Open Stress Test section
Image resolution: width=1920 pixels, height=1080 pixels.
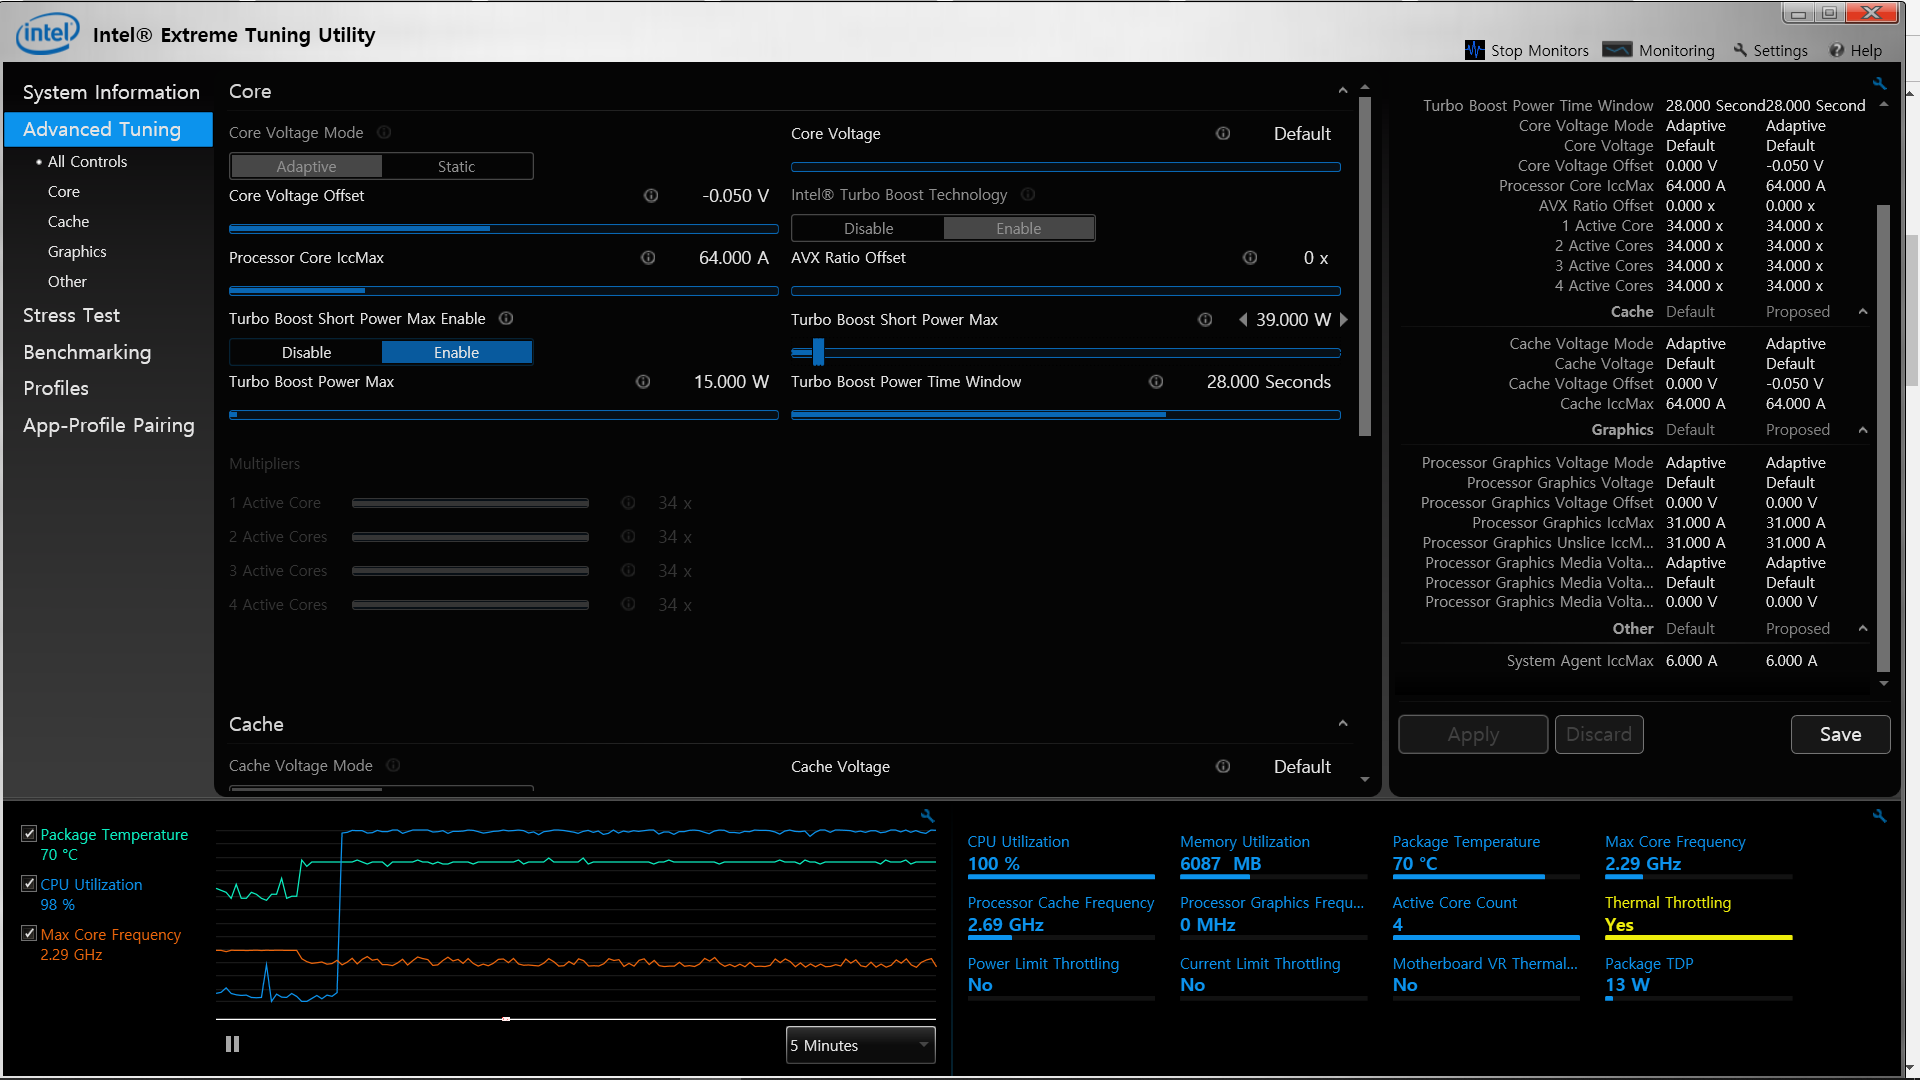point(71,315)
